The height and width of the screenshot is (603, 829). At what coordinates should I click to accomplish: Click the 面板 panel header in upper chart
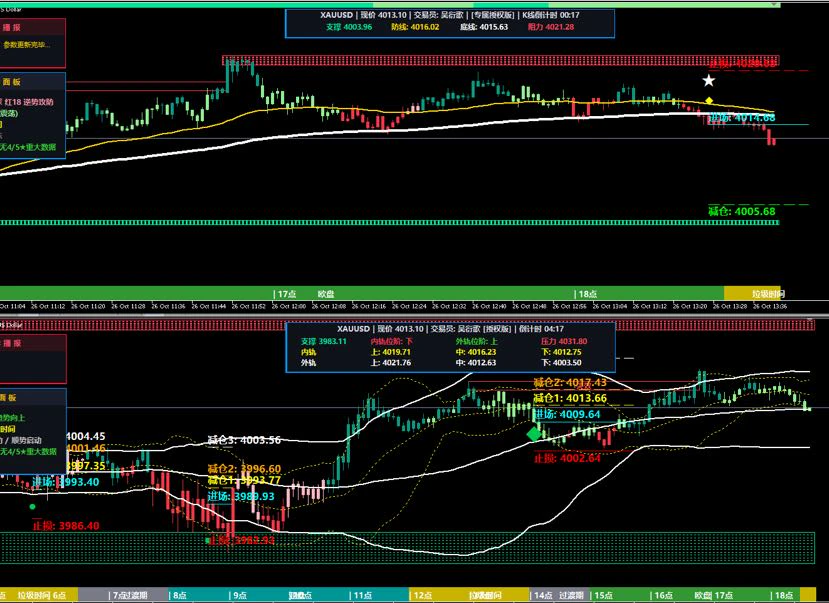12,82
